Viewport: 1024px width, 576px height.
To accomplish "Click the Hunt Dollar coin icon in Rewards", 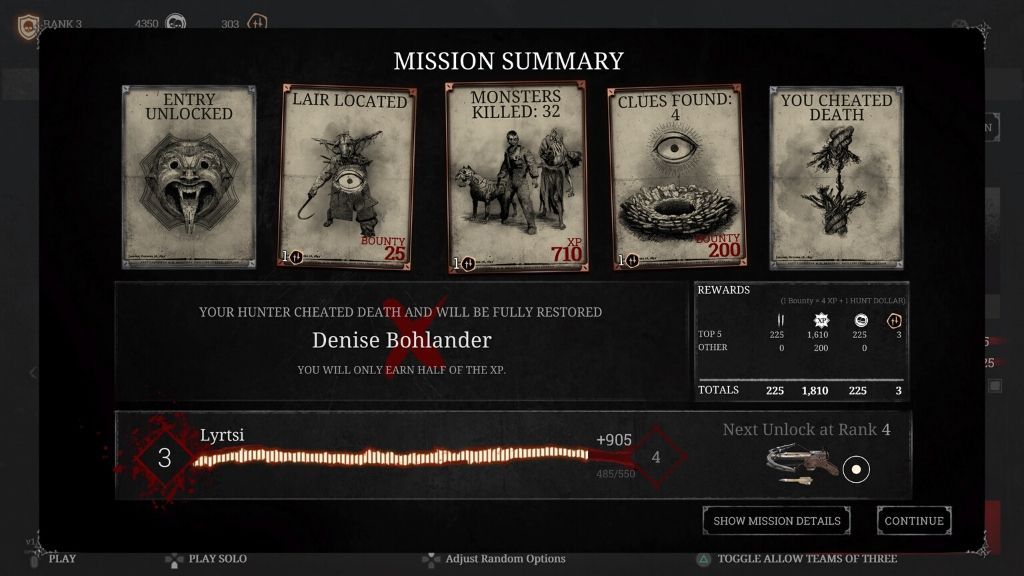I will click(x=861, y=320).
